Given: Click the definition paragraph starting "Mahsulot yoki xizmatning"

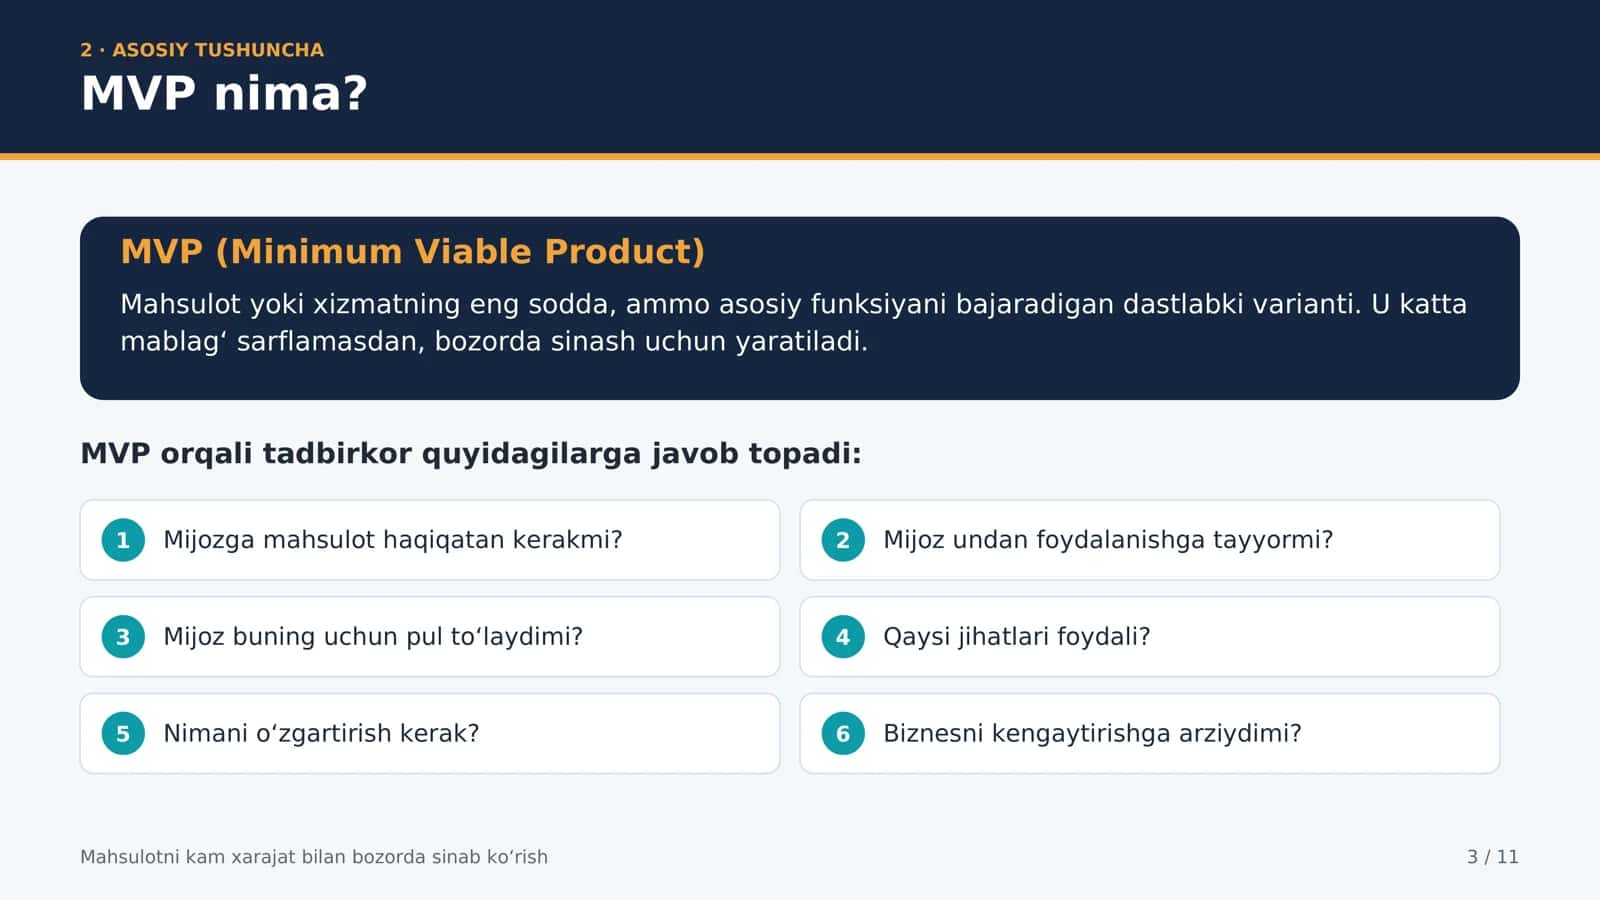Looking at the screenshot, I should 793,322.
